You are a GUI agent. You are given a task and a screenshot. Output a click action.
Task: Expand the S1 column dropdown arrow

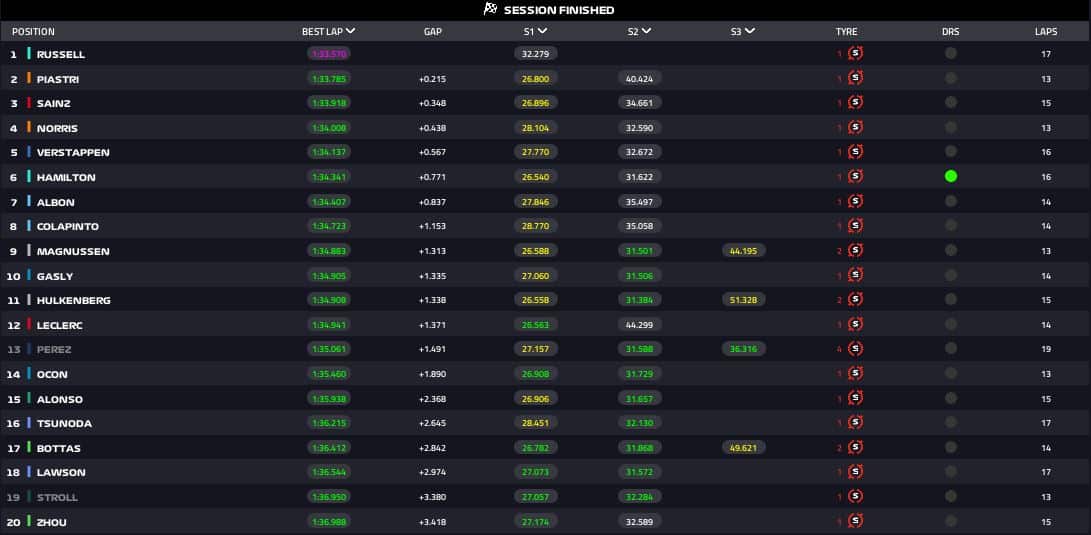pos(542,31)
